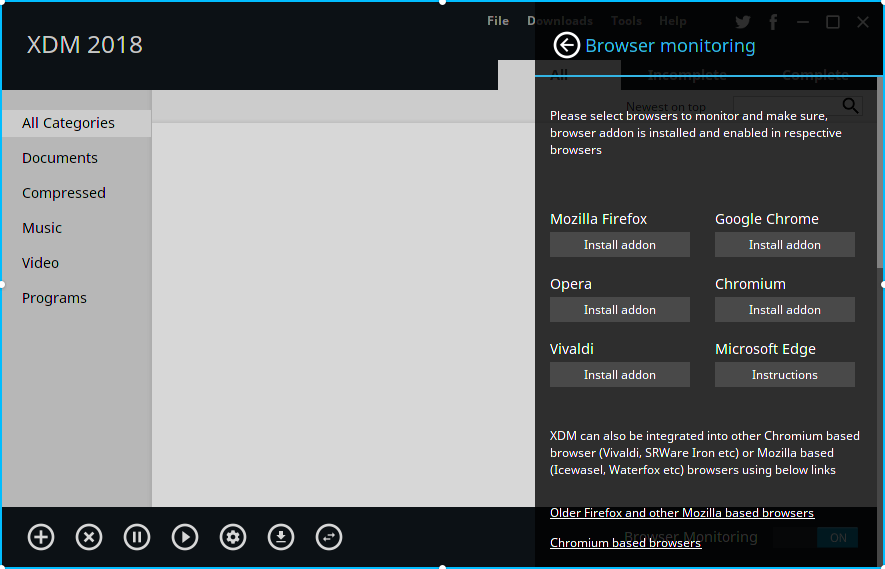Open Older Firefox and other Mozilla link
Viewport: 885px width, 569px height.
[x=682, y=513]
